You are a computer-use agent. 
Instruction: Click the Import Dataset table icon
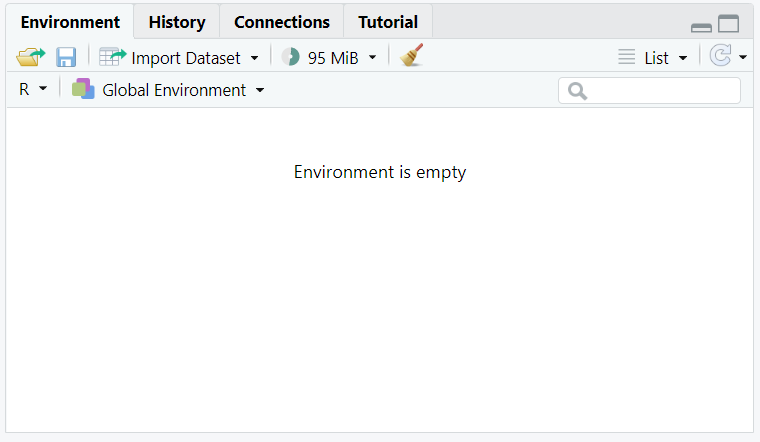112,57
